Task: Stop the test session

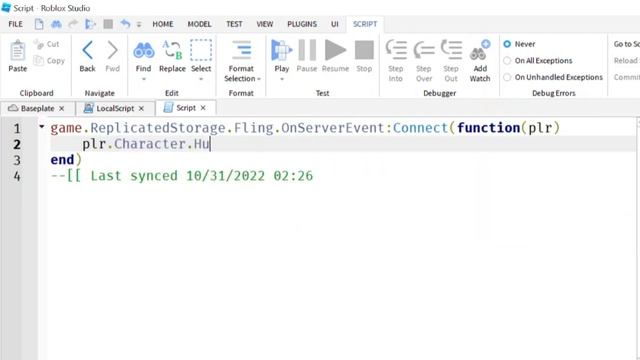Action: coord(364,50)
